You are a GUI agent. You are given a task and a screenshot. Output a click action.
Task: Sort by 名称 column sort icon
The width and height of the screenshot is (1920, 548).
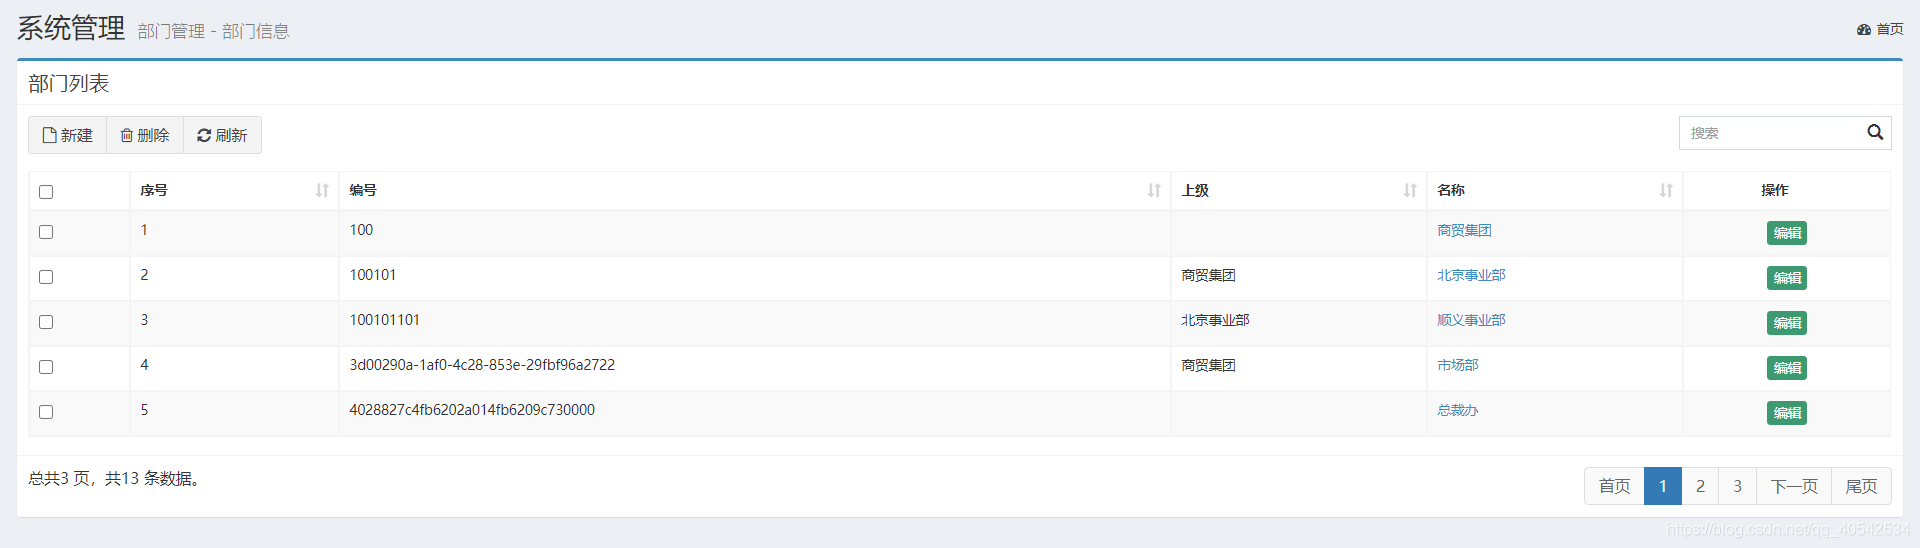click(1666, 190)
